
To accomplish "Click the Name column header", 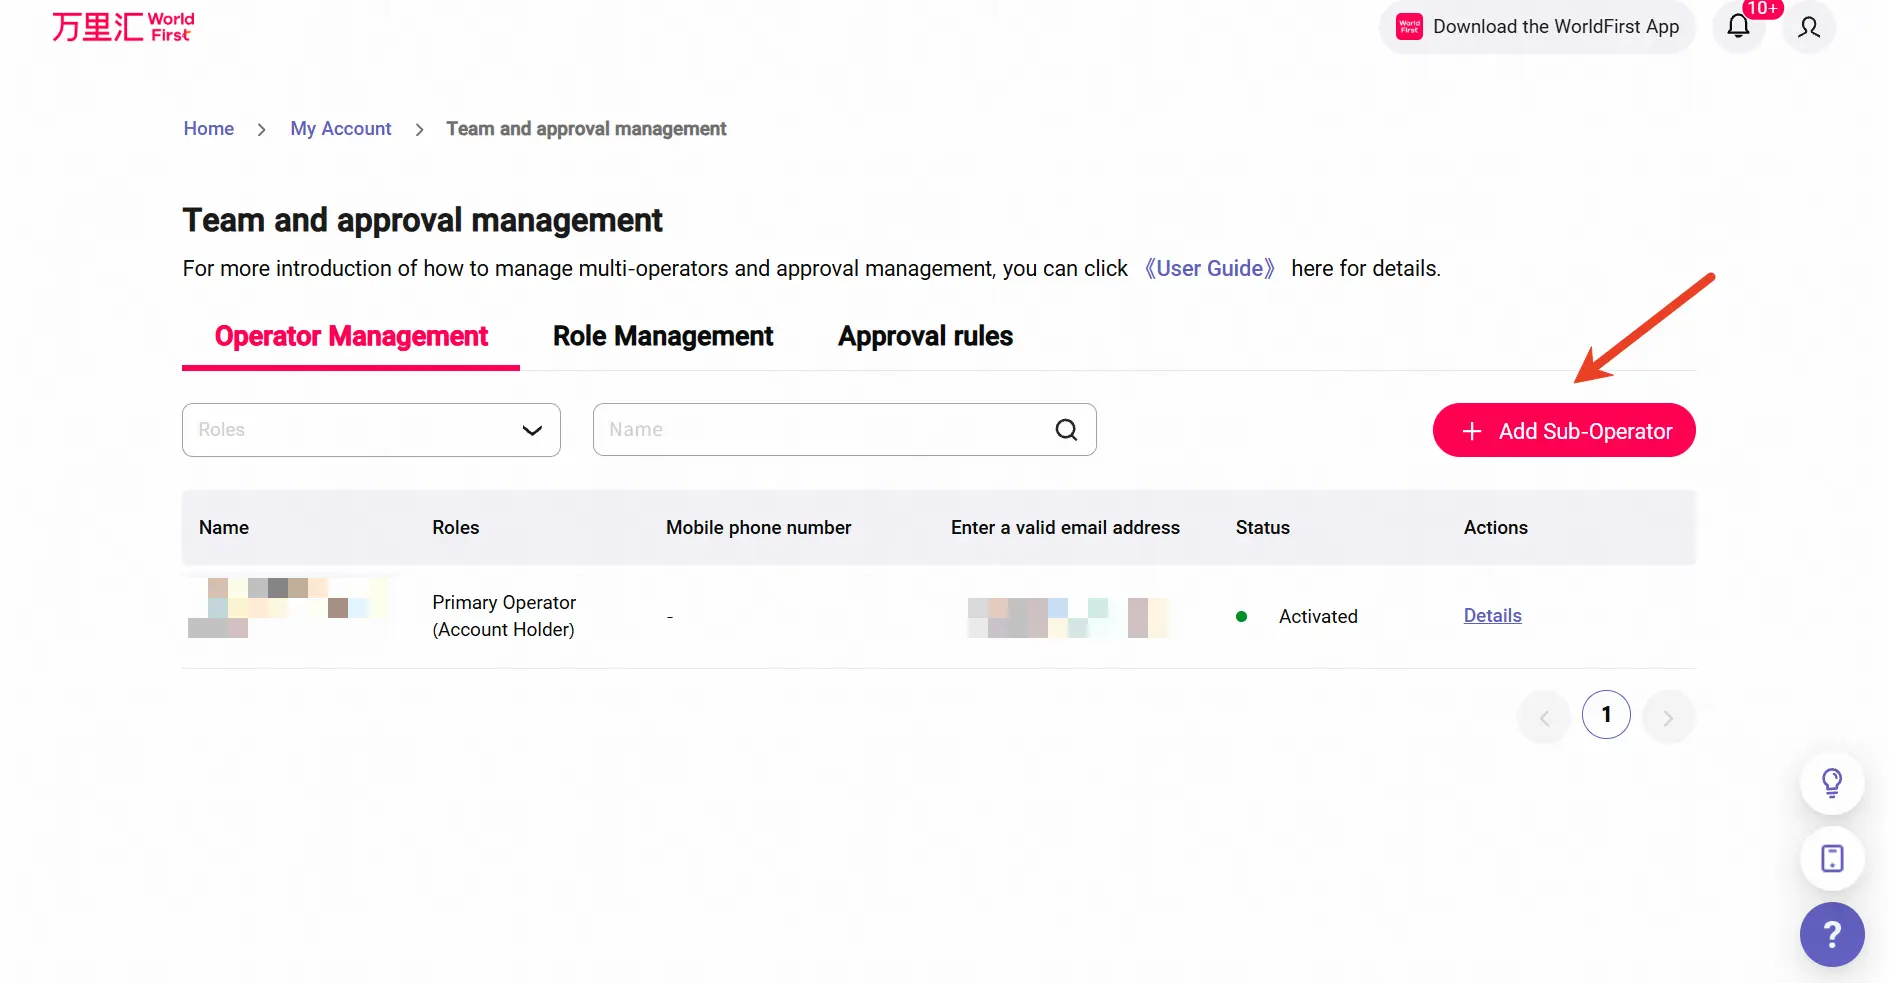I will (x=224, y=528).
